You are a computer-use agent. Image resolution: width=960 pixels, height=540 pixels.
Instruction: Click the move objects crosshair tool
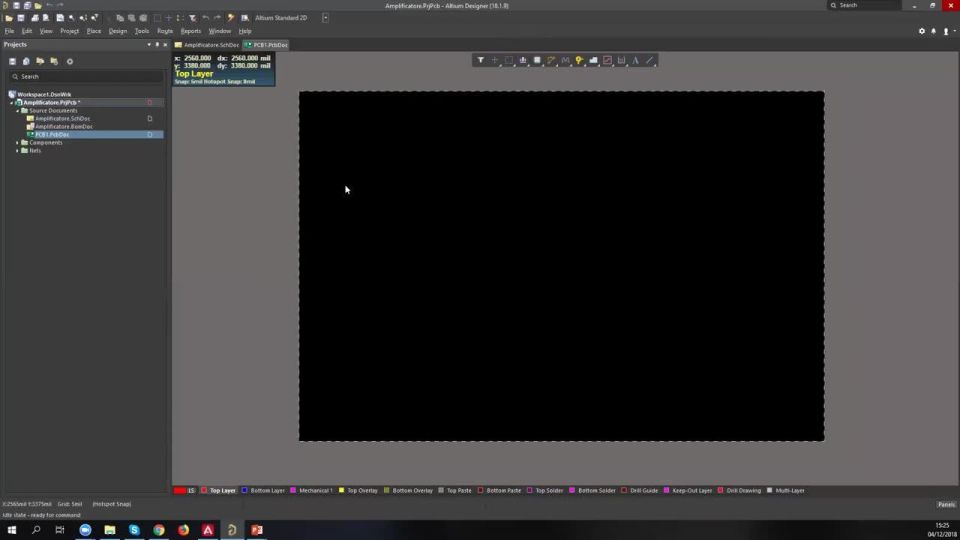[495, 60]
